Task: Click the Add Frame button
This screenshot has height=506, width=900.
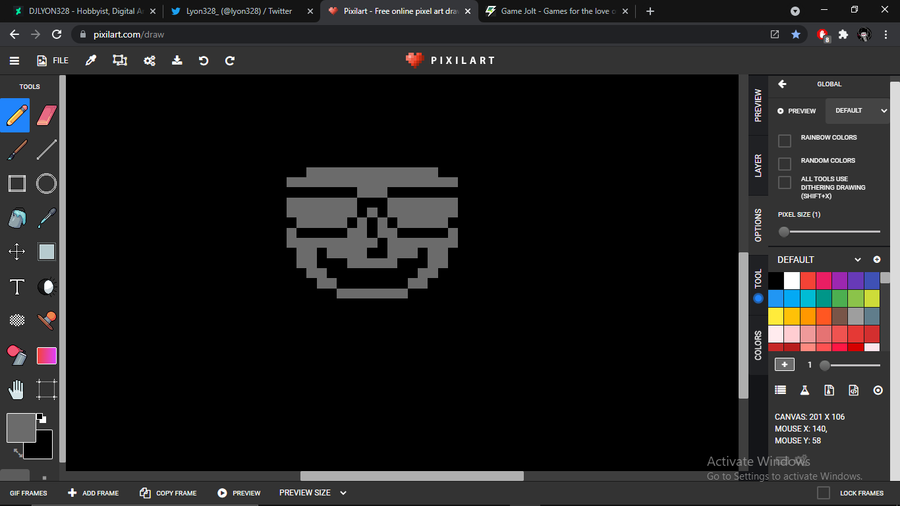Action: pyautogui.click(x=93, y=493)
